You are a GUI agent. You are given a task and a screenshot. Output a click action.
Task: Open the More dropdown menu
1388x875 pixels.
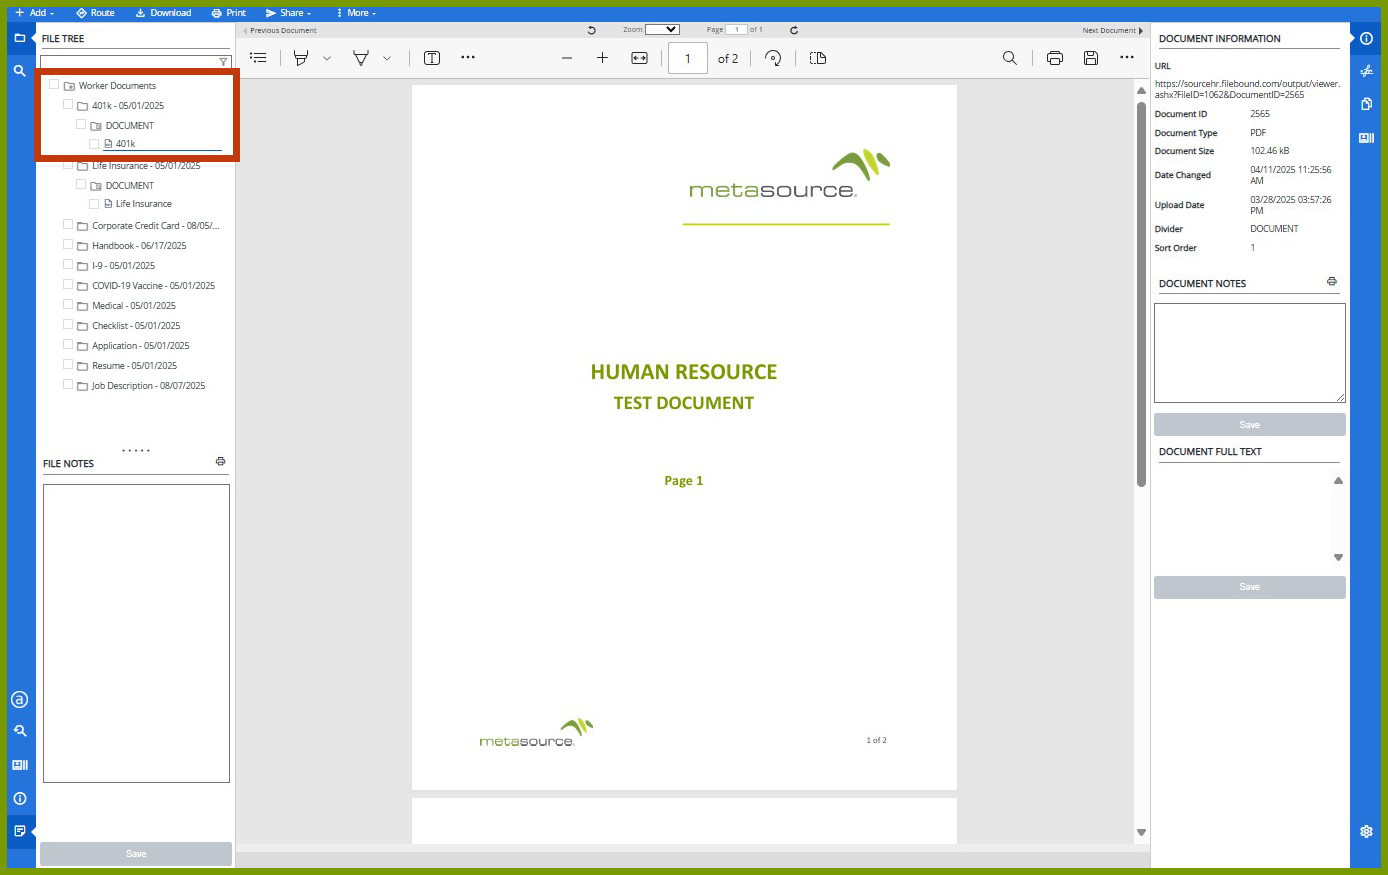tap(357, 13)
